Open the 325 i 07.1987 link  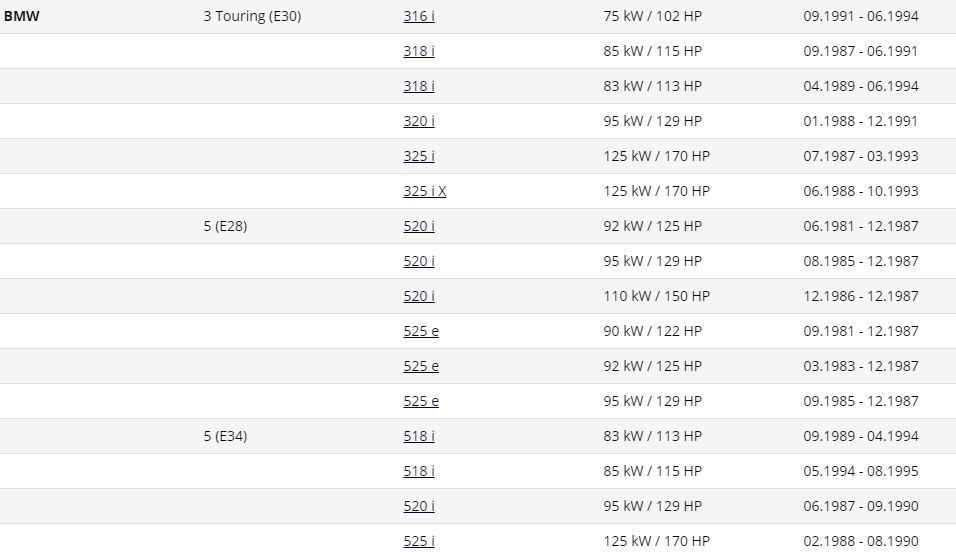pos(419,156)
